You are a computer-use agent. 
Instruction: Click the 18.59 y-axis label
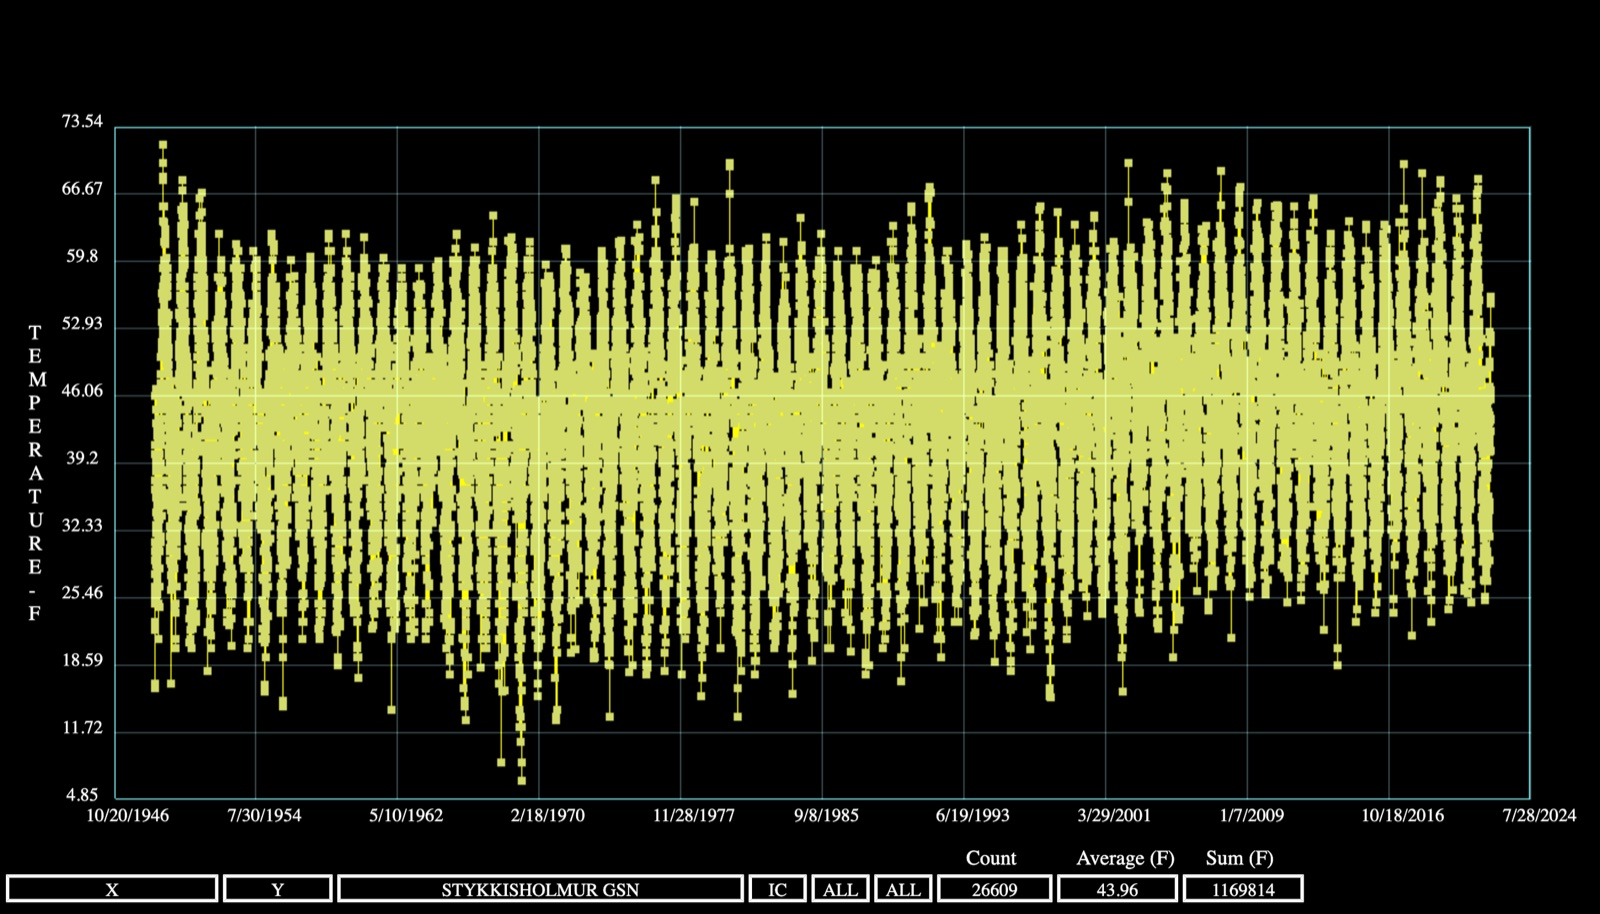82,661
